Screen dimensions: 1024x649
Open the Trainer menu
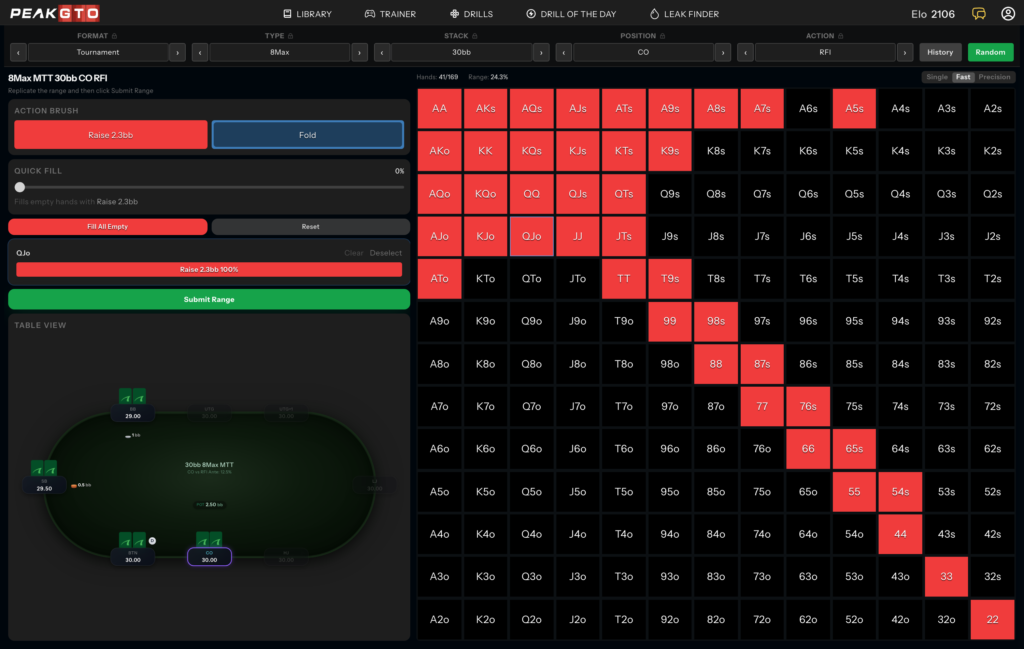click(390, 14)
